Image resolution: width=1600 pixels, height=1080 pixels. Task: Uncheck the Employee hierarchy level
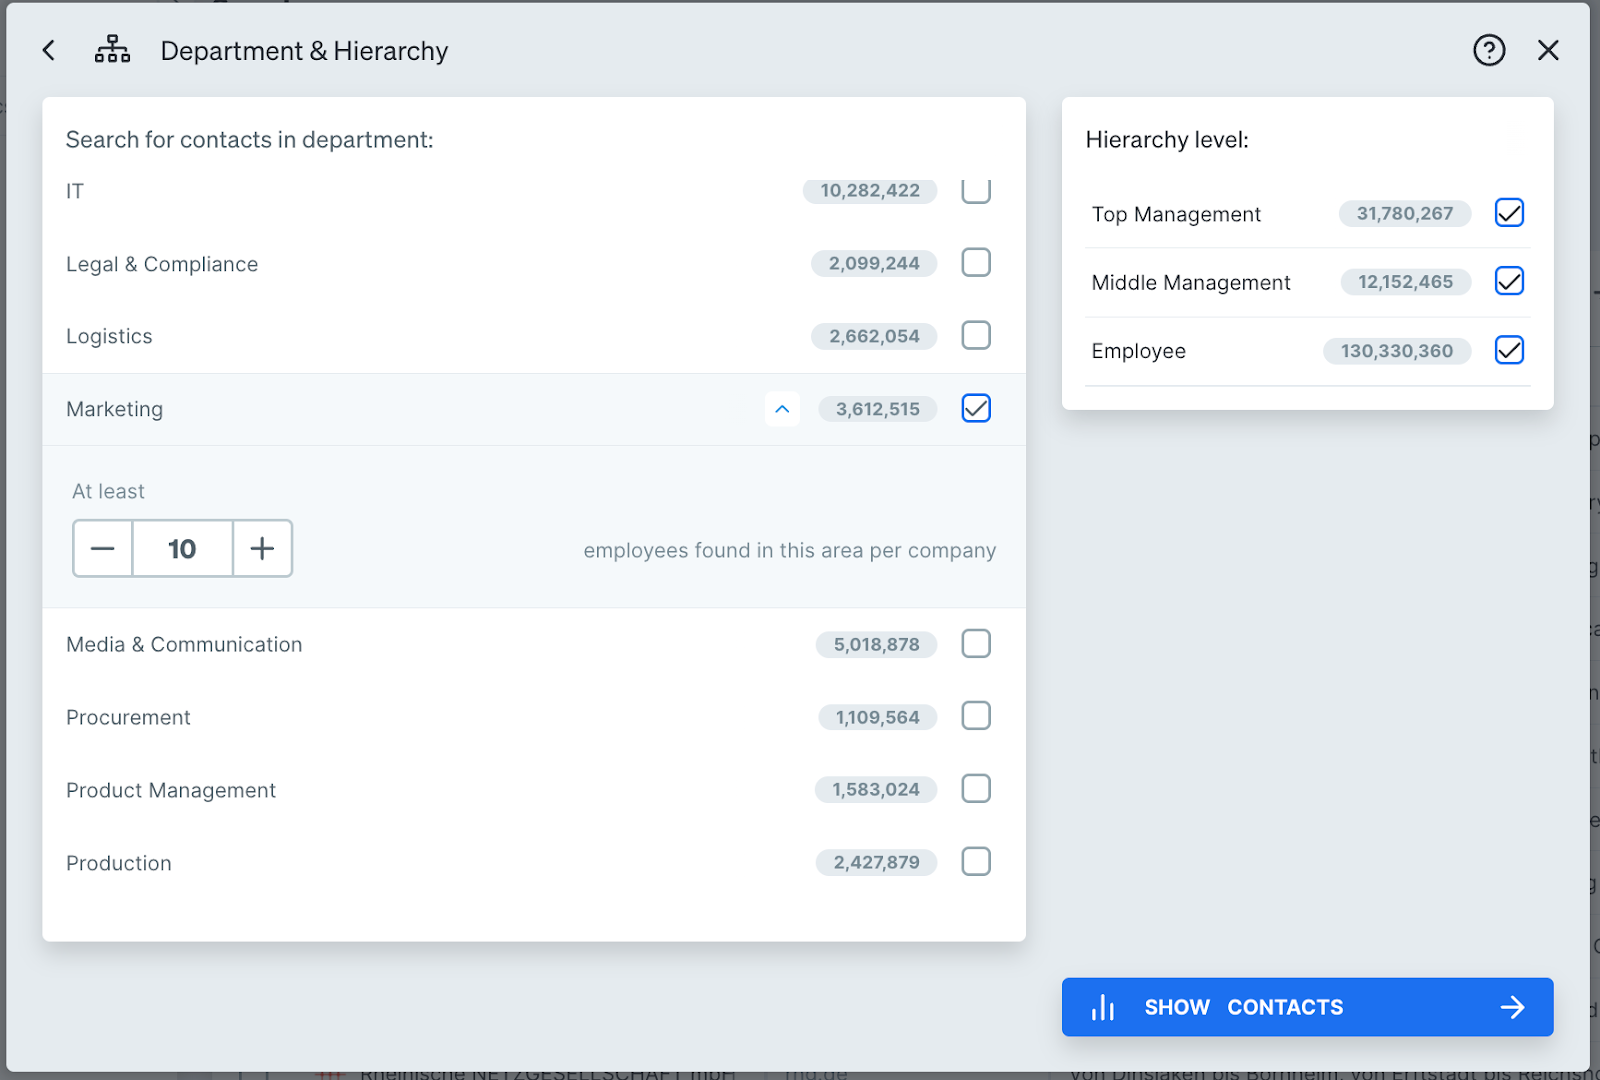(x=1509, y=350)
